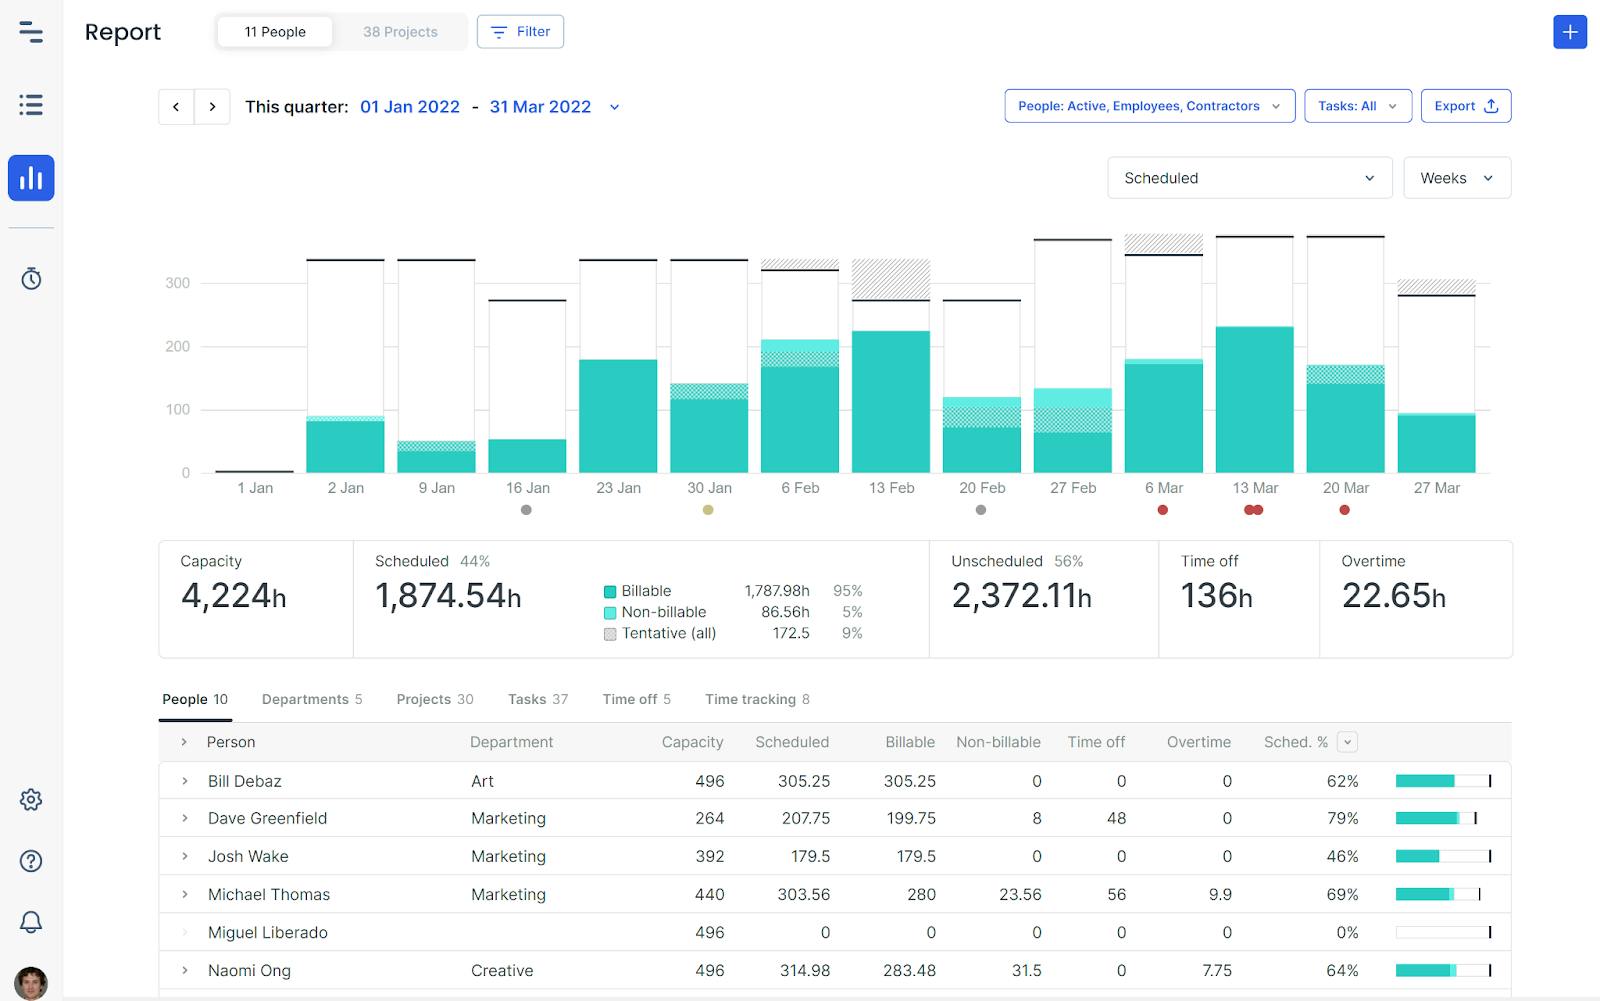Screen dimensions: 1600x1001
Task: Open the Schedule view from the sidebar
Action: 31,33
